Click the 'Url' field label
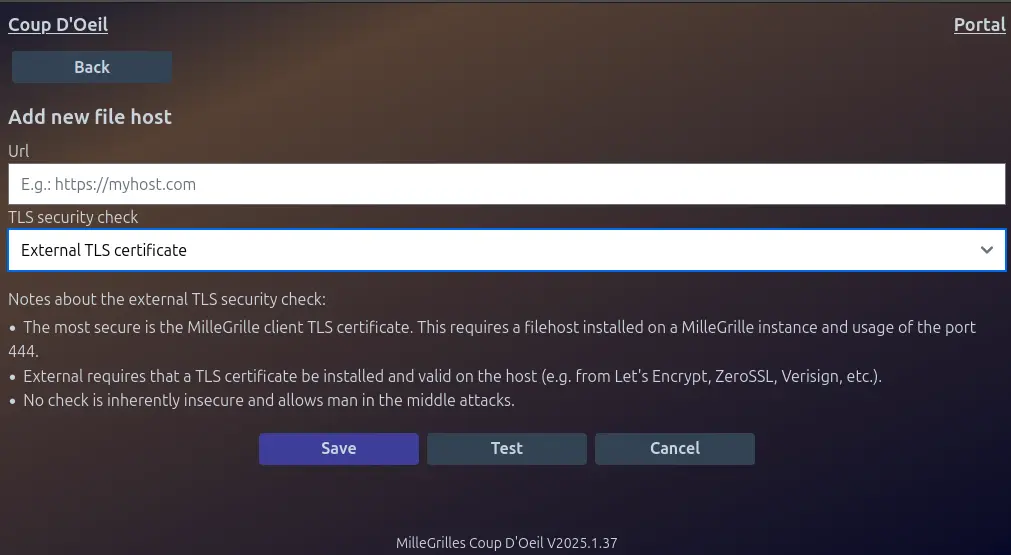 (19, 151)
